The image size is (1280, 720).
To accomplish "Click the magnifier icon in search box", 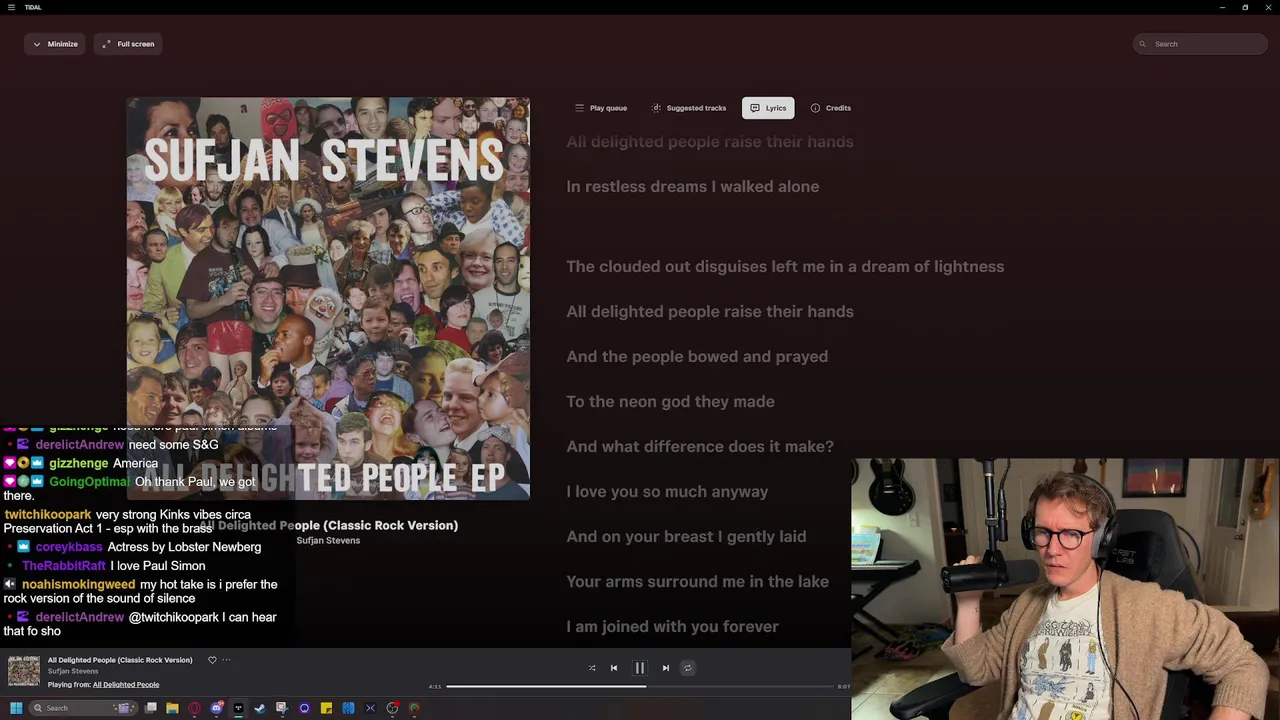I will click(1143, 44).
